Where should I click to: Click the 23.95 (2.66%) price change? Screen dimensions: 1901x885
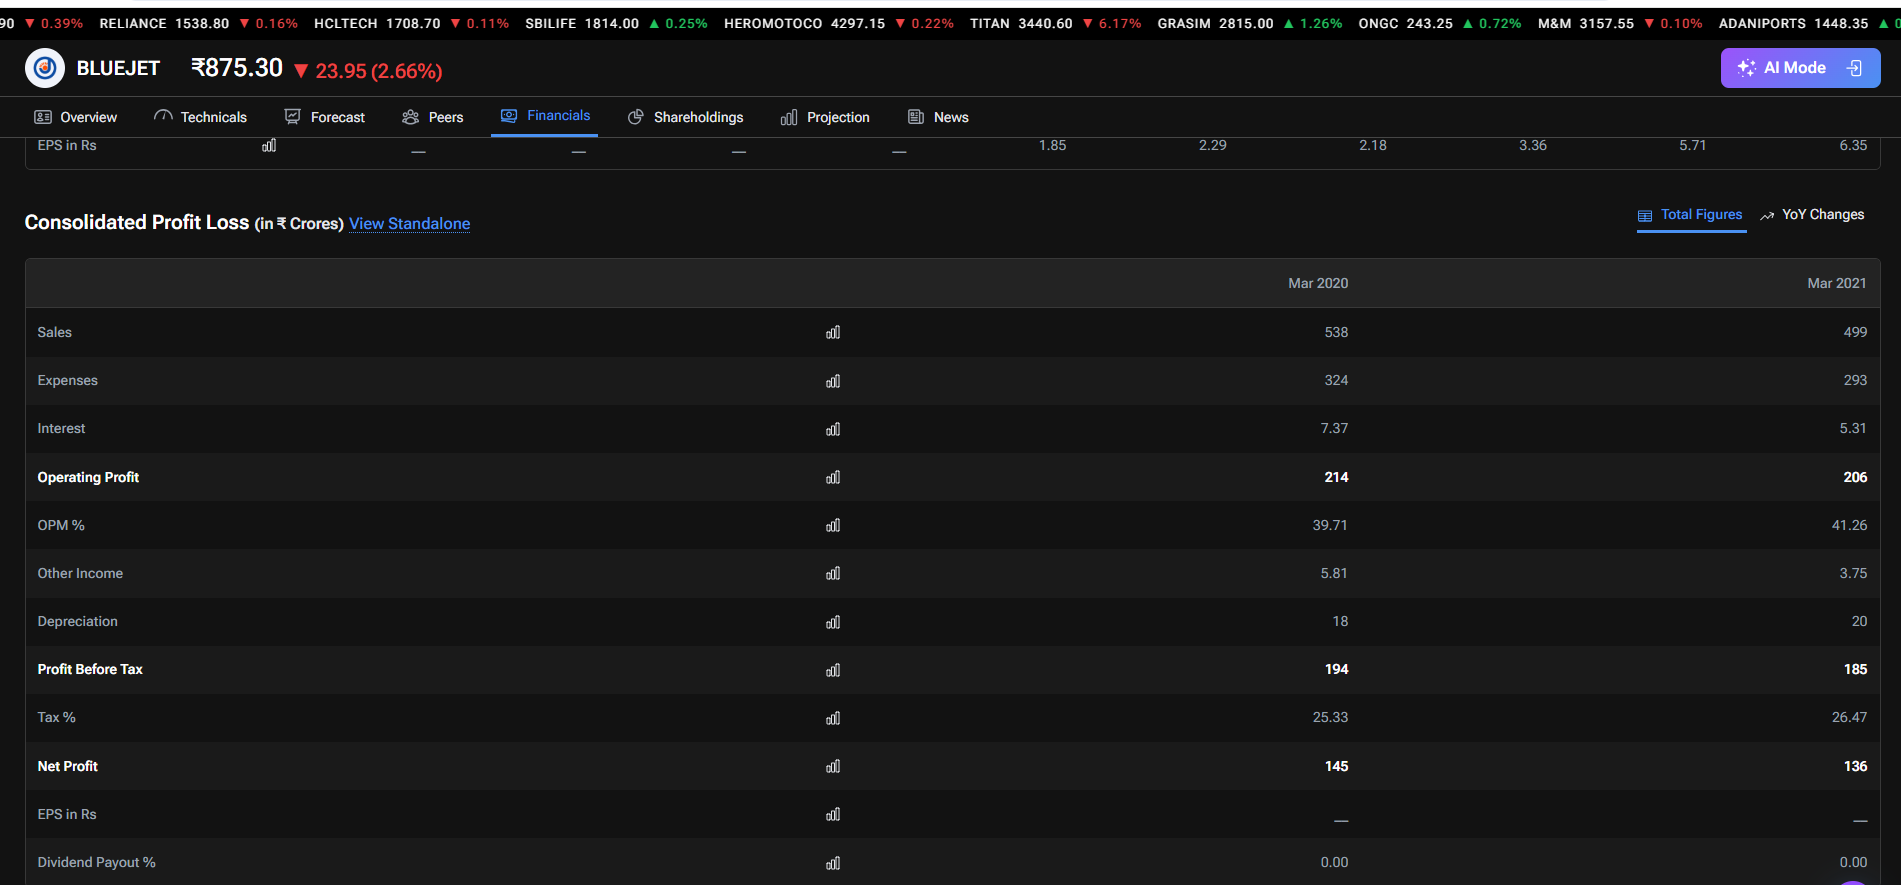click(368, 71)
